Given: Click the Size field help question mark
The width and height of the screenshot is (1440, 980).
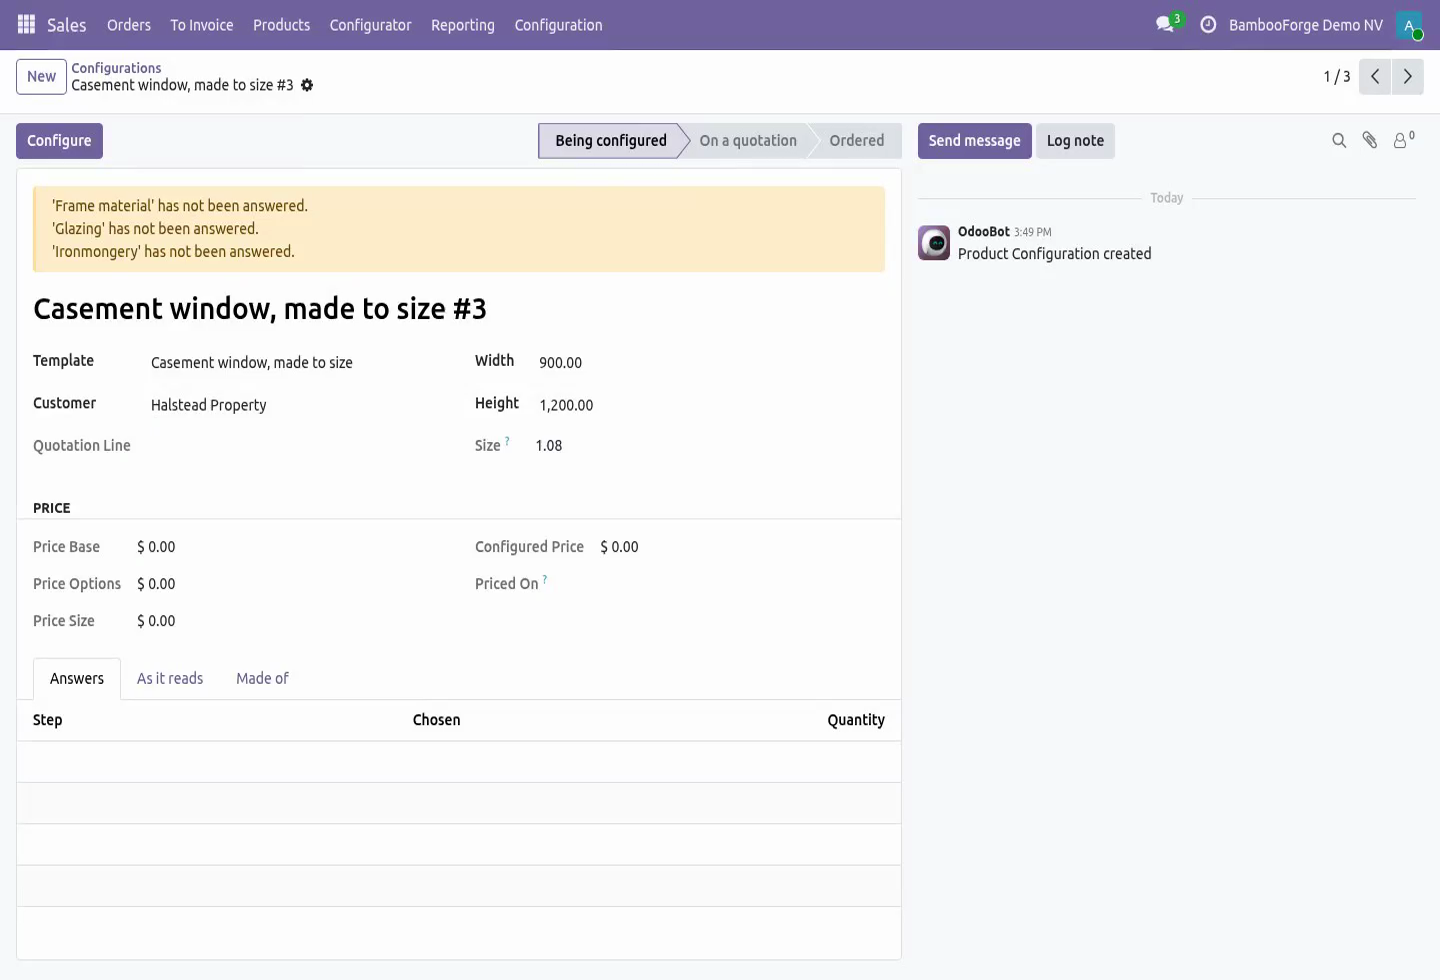Looking at the screenshot, I should pyautogui.click(x=507, y=441).
